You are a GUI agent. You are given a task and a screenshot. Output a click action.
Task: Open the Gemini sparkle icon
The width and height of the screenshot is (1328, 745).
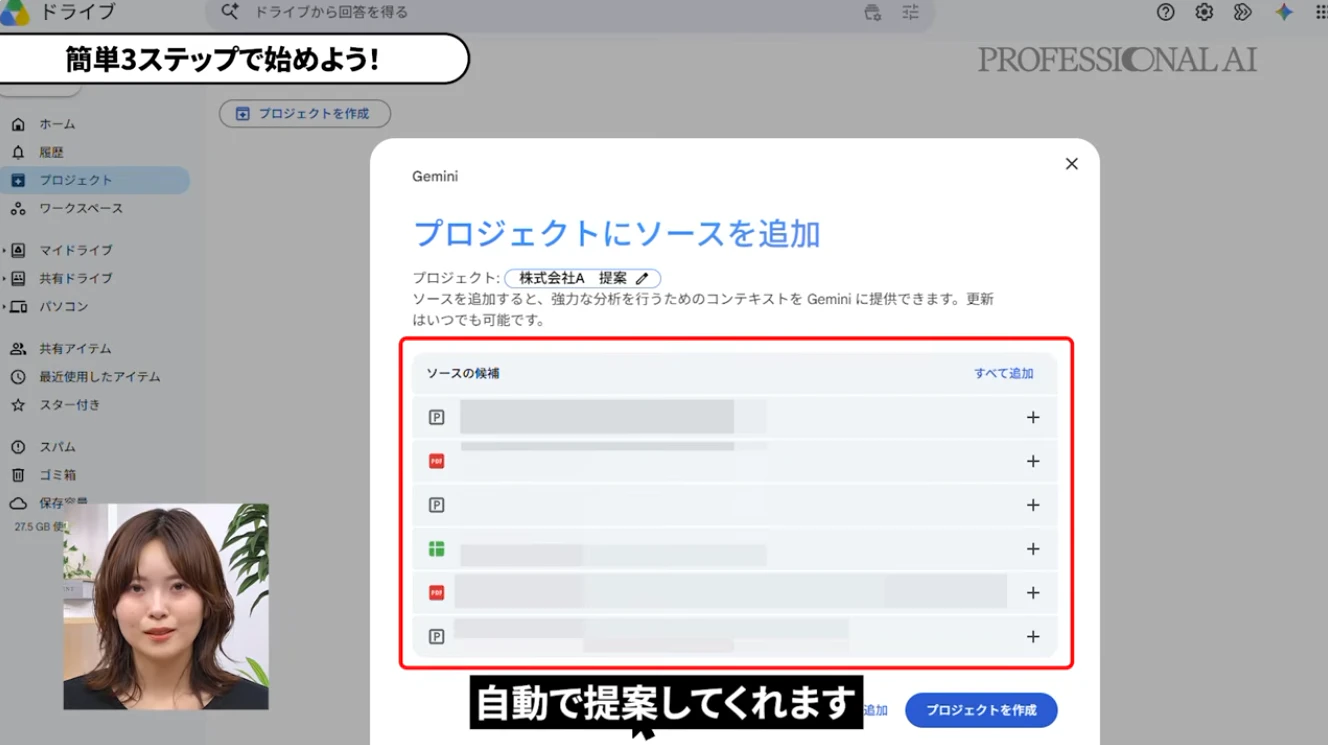coord(1284,12)
